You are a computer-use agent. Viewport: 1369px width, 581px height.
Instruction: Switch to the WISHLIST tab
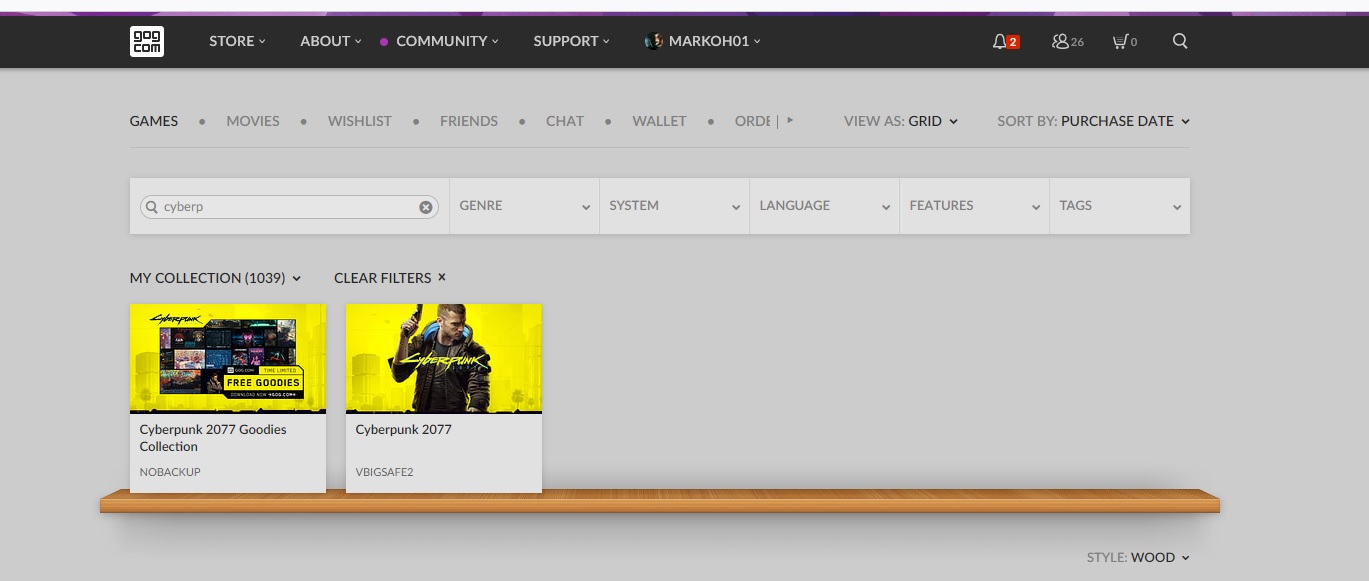[360, 121]
